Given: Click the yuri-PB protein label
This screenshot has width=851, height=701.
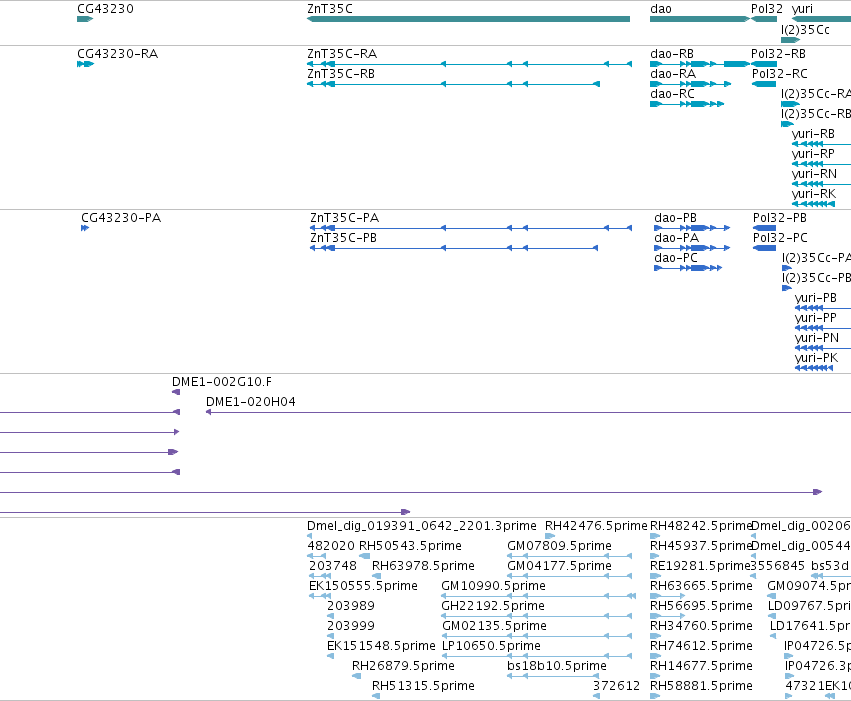Looking at the screenshot, I should 816,298.
